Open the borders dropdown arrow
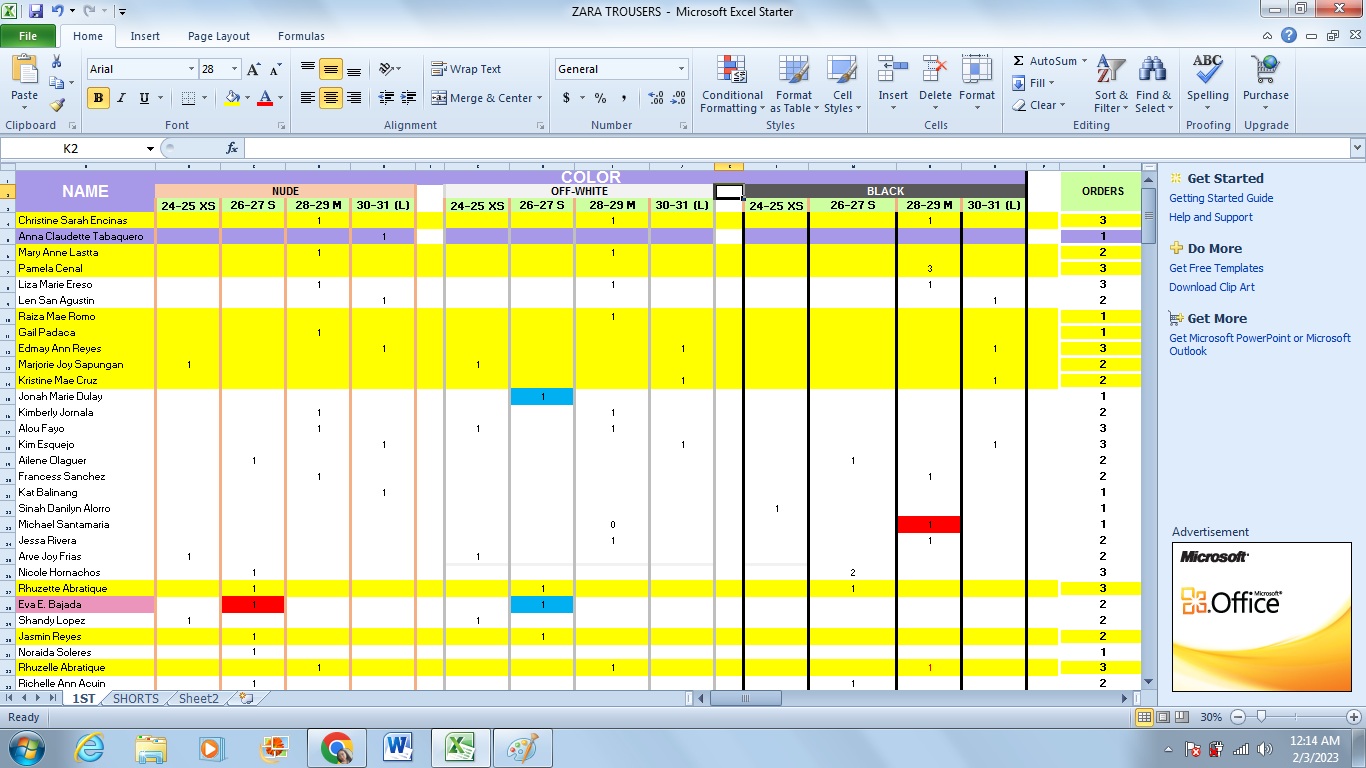This screenshot has height=768, width=1366. click(x=204, y=98)
